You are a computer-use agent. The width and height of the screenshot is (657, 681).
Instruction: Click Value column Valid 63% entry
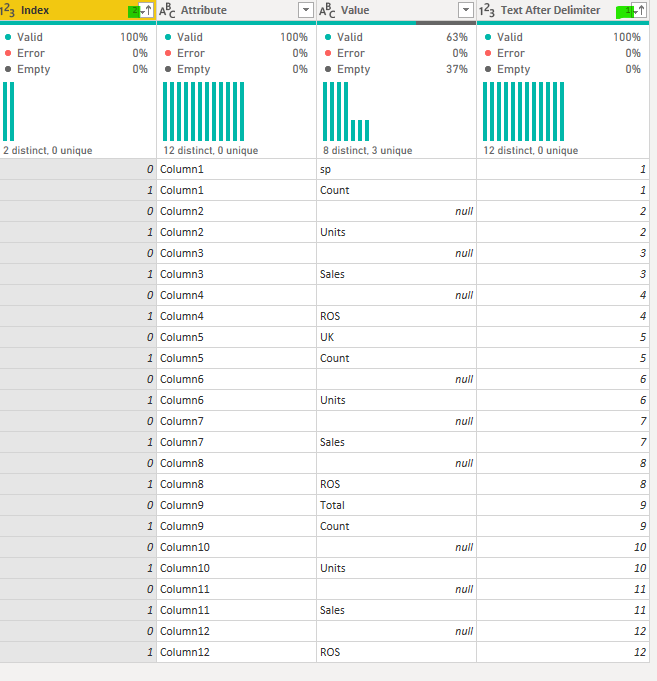396,37
